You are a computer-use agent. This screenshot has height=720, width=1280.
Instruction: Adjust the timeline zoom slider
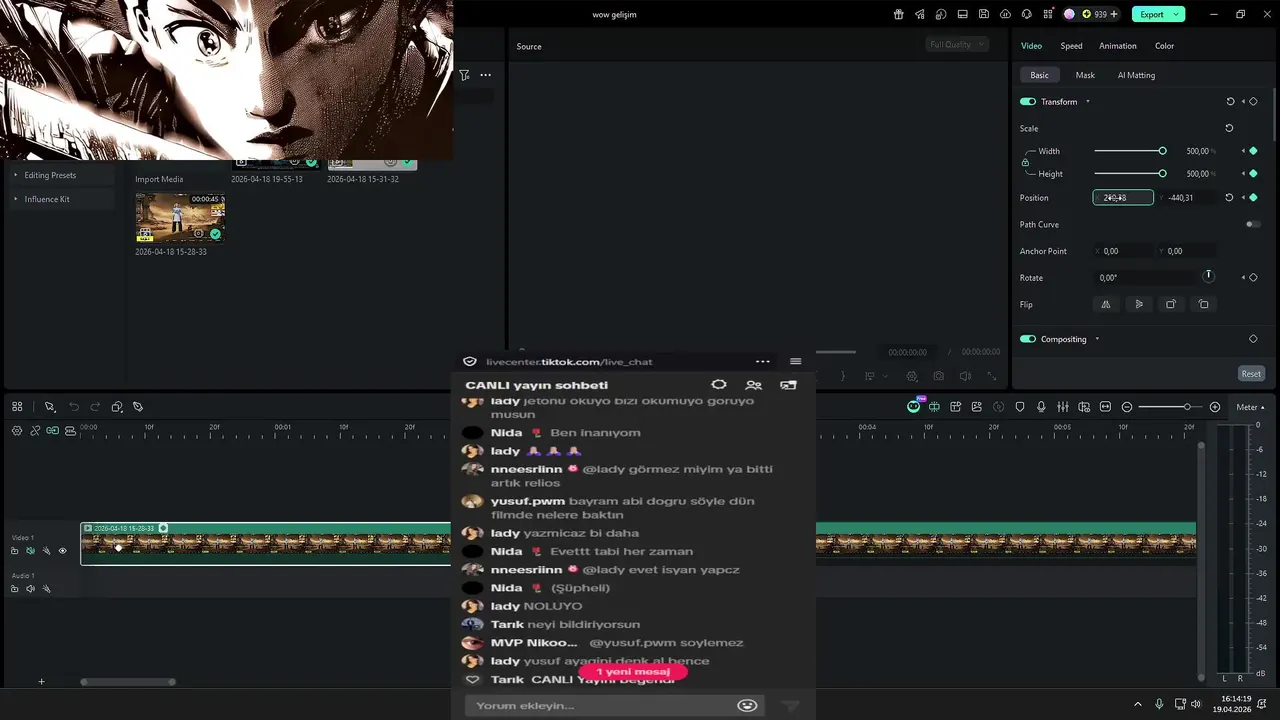click(x=1170, y=407)
